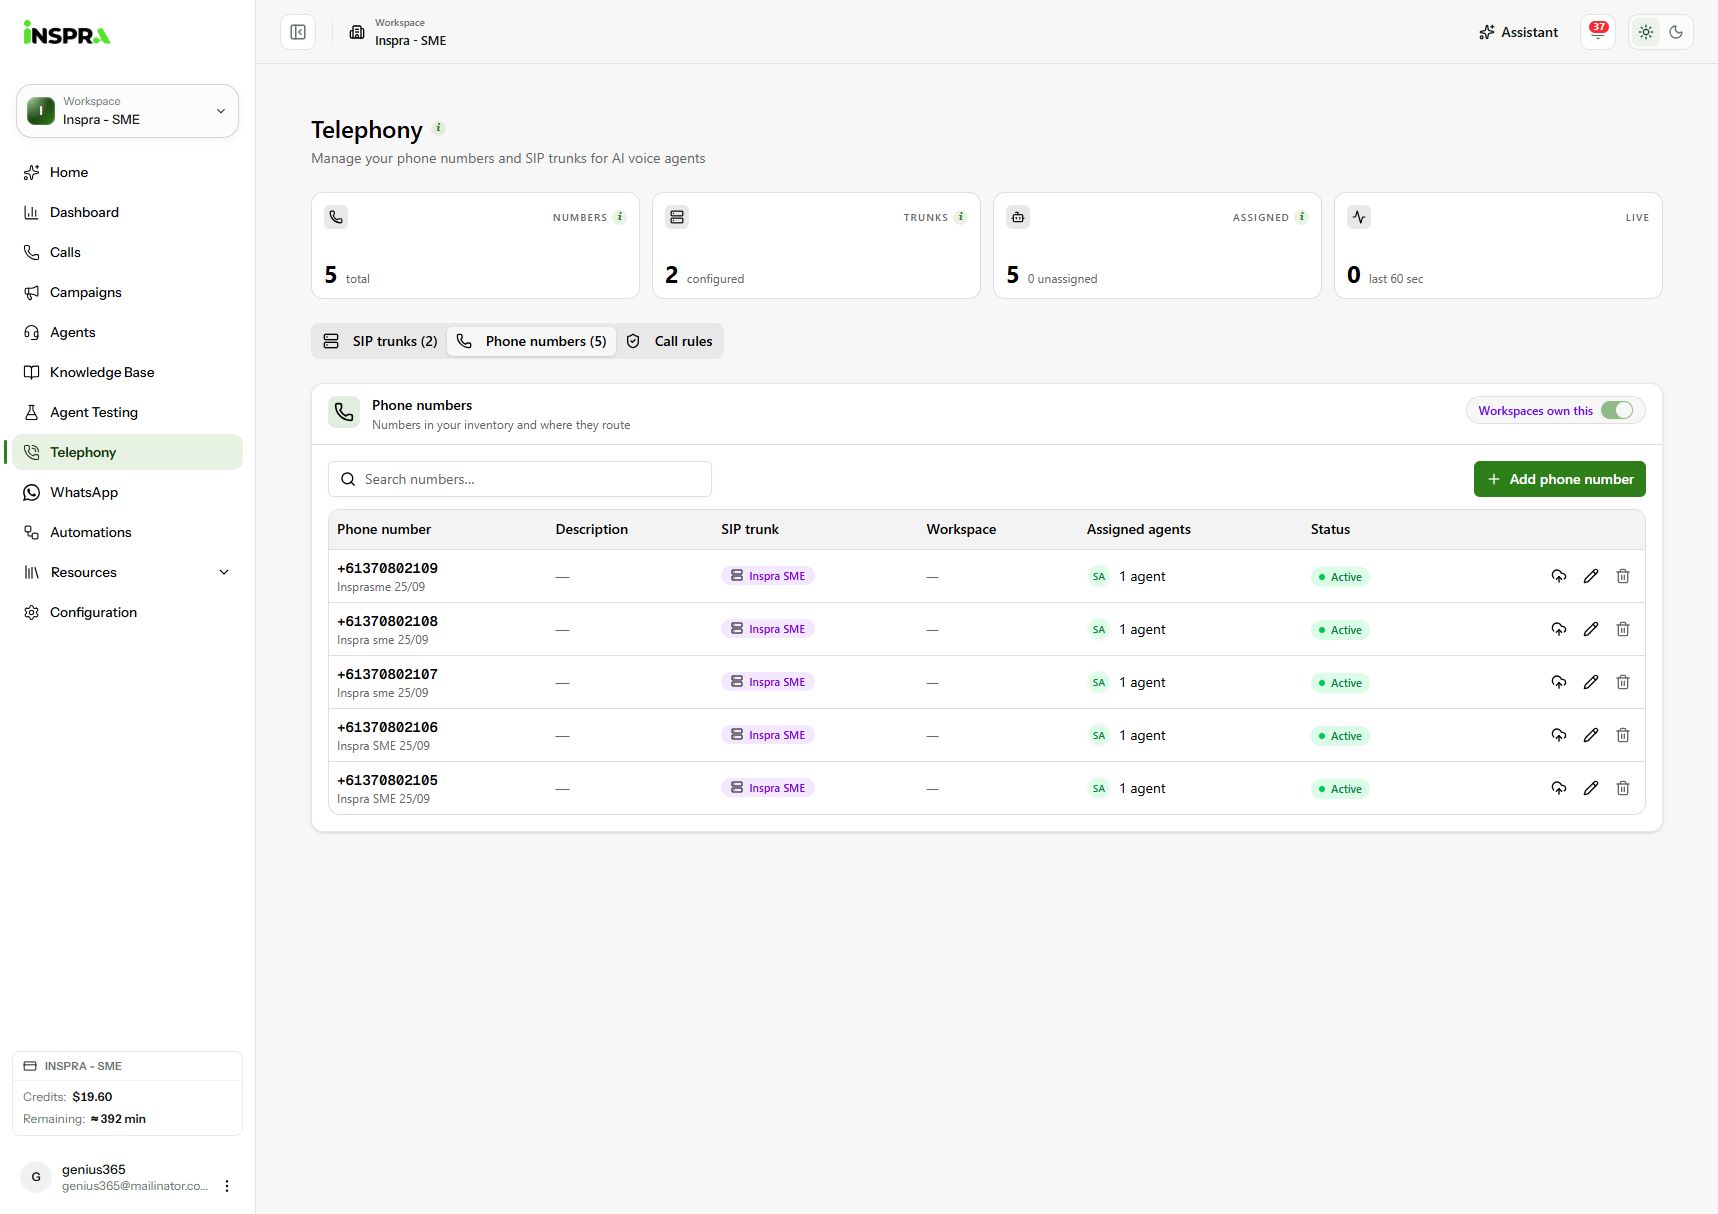
Task: Open the Assistant panel
Action: coord(1518,32)
